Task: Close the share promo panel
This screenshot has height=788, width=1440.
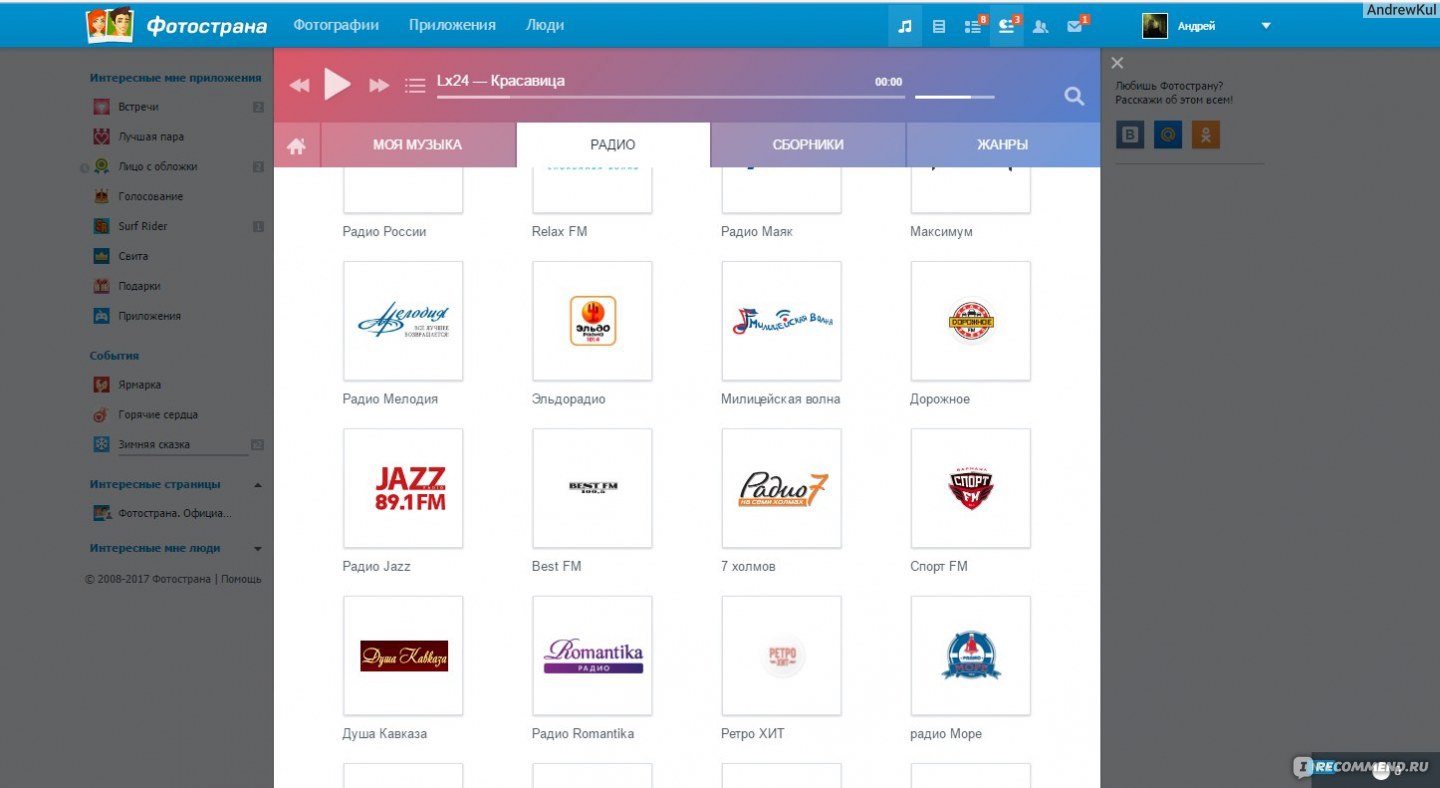Action: click(1117, 63)
